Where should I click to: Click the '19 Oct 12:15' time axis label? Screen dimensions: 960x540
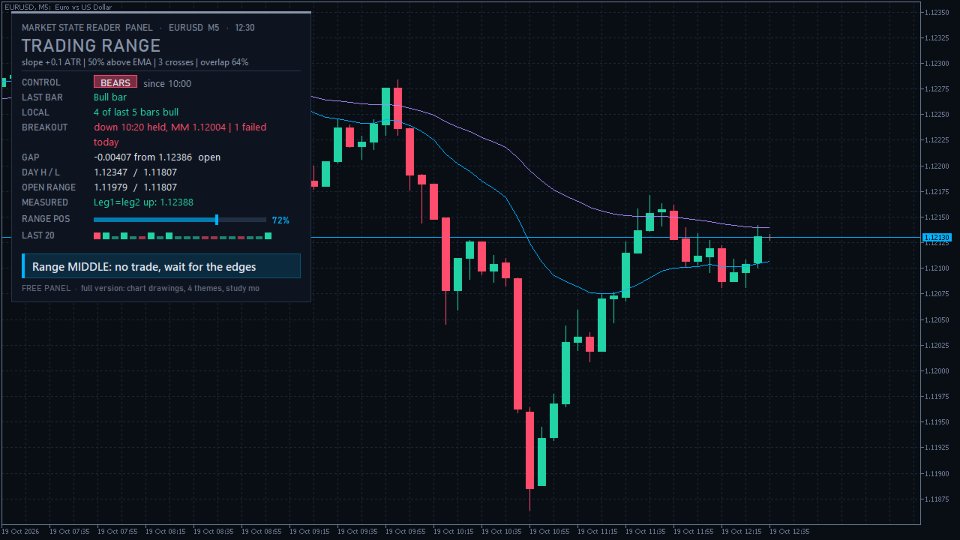(741, 531)
